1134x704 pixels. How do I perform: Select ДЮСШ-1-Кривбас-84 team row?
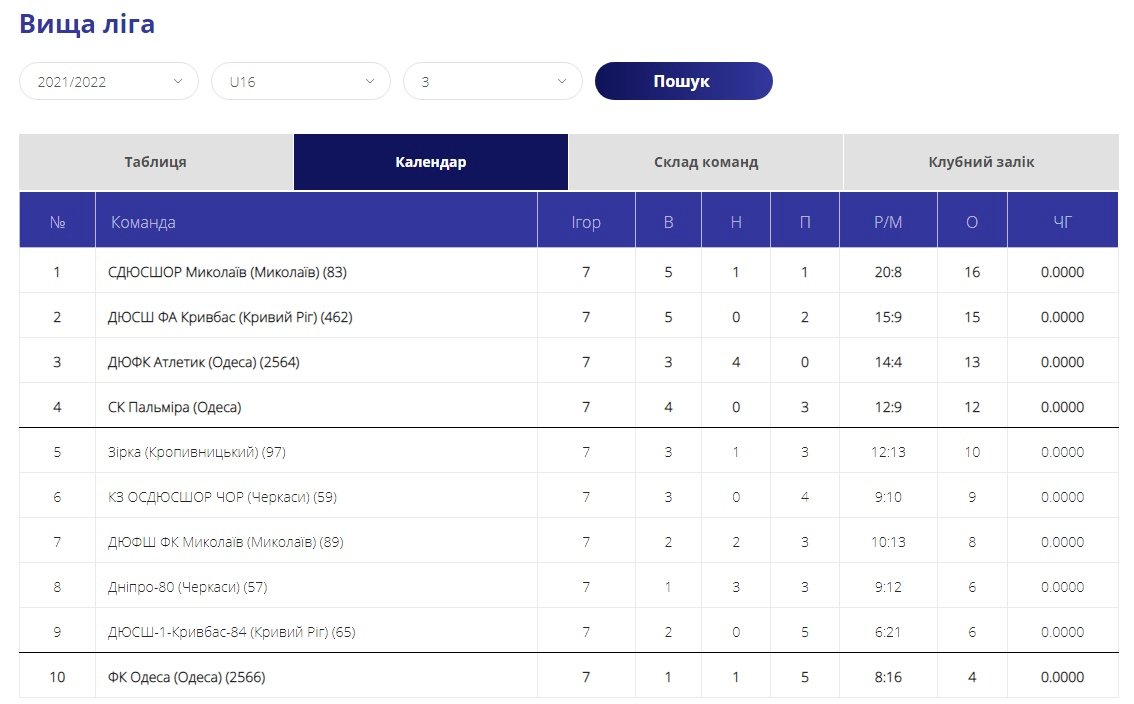[232, 632]
